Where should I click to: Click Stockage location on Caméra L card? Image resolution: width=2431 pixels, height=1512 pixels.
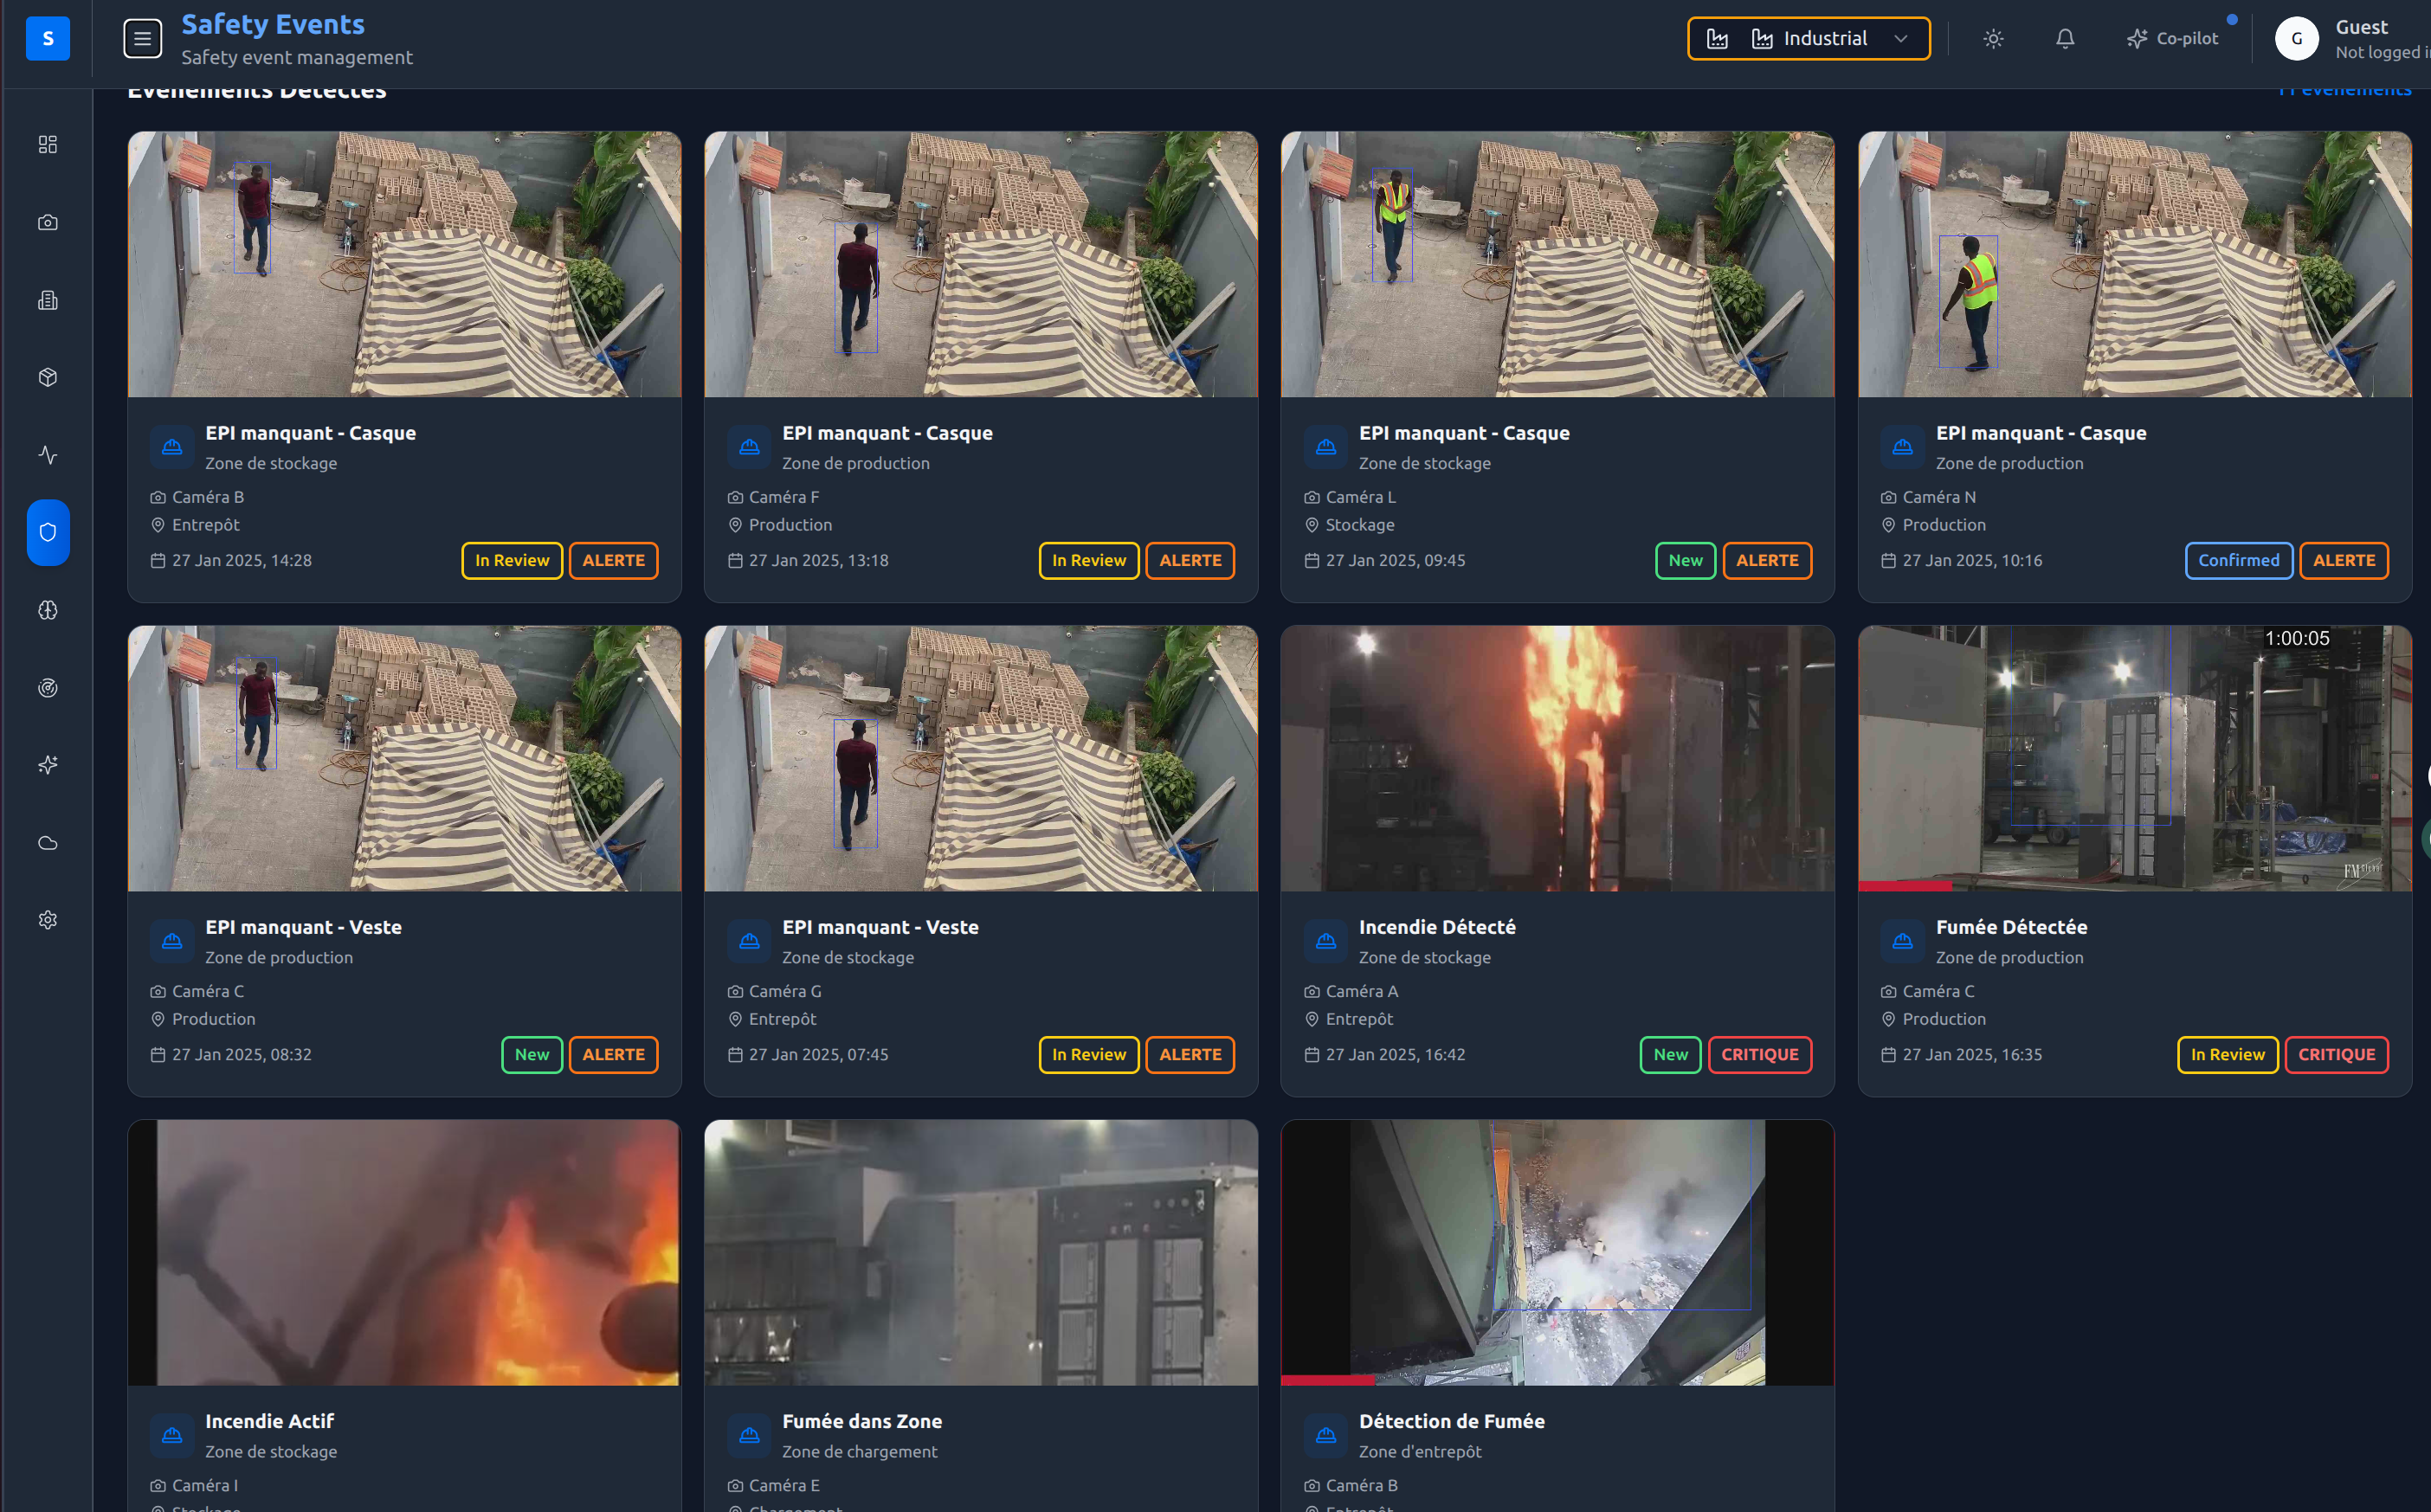(1359, 525)
